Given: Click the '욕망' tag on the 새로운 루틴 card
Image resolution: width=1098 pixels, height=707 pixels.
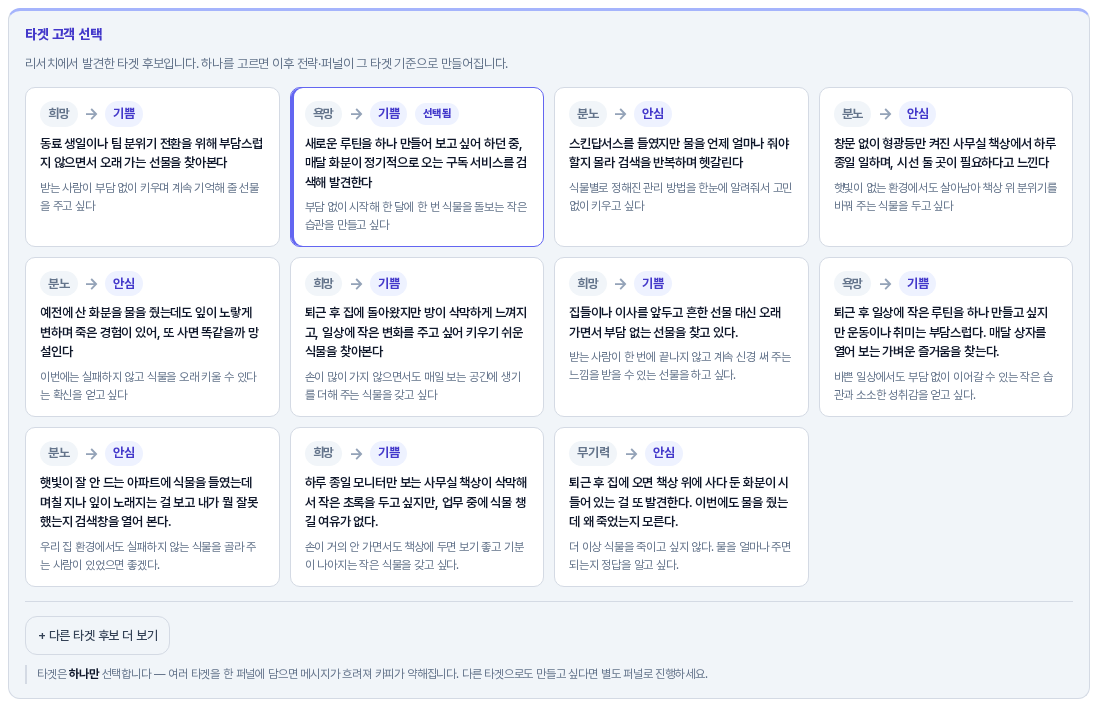Looking at the screenshot, I should [x=323, y=113].
